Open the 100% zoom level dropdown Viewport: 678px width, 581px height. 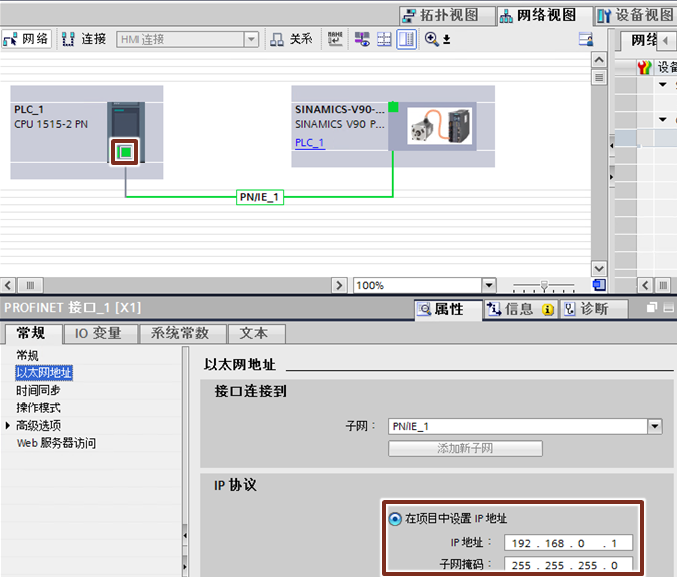coord(489,285)
